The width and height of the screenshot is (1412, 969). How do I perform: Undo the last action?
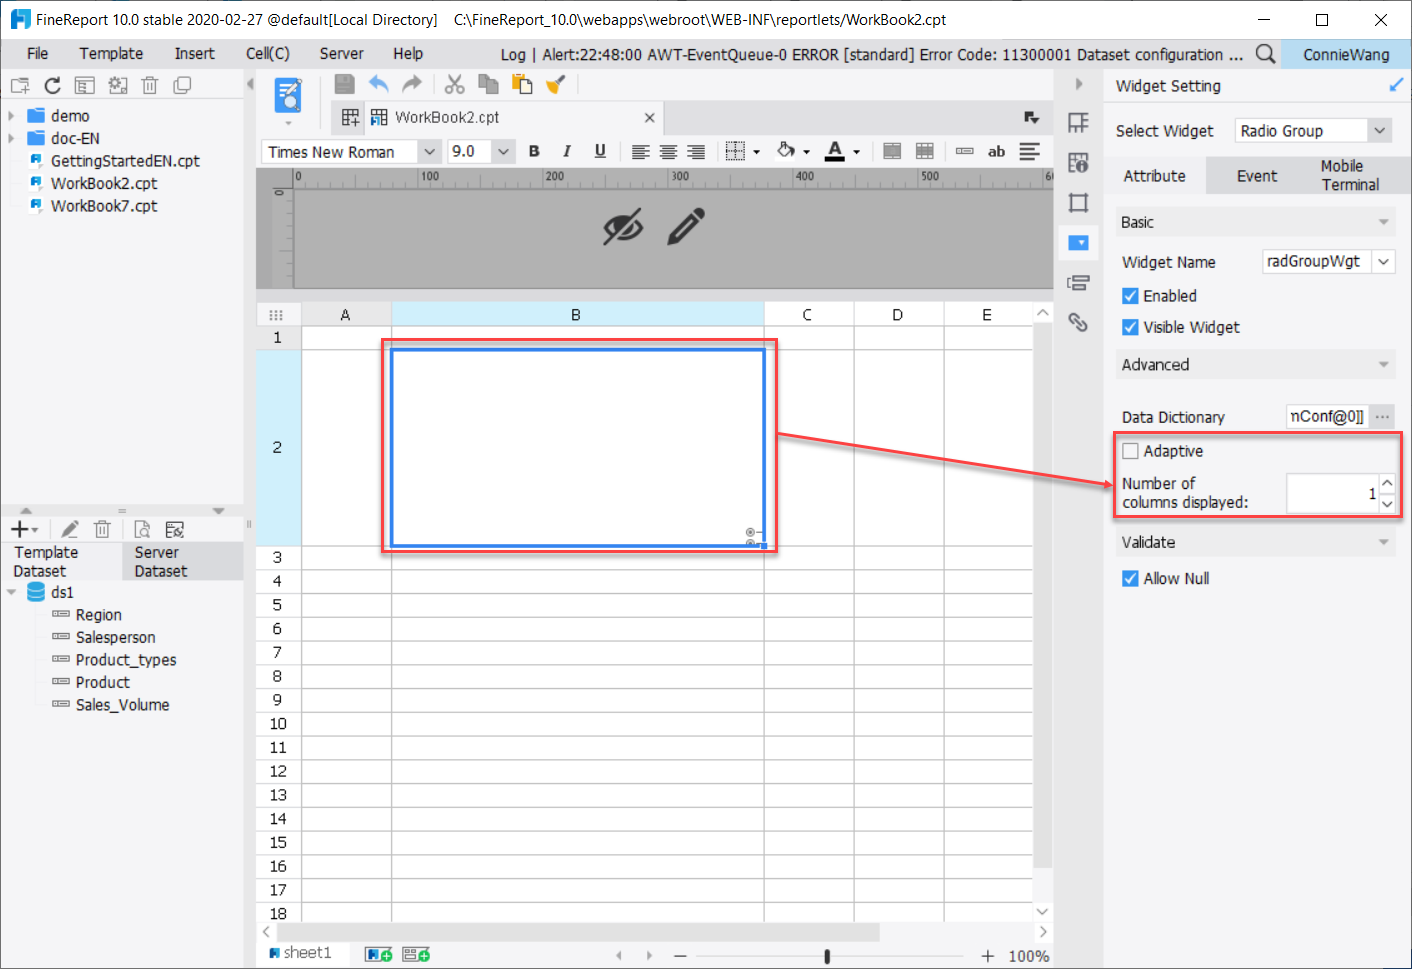pos(378,85)
